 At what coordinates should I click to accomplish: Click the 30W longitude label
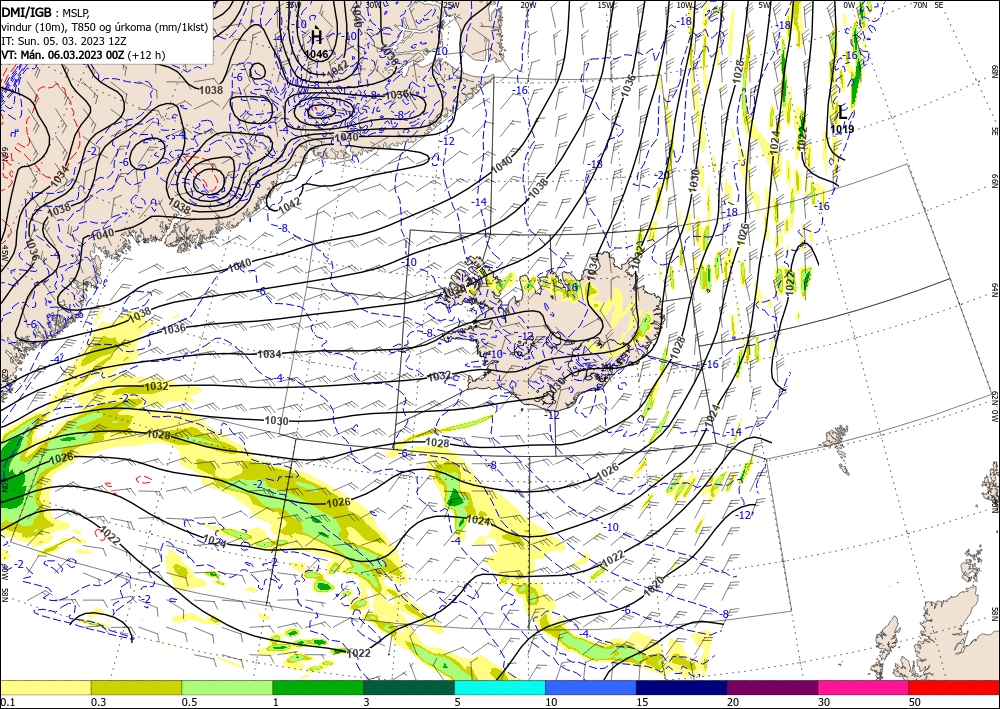[x=373, y=5]
